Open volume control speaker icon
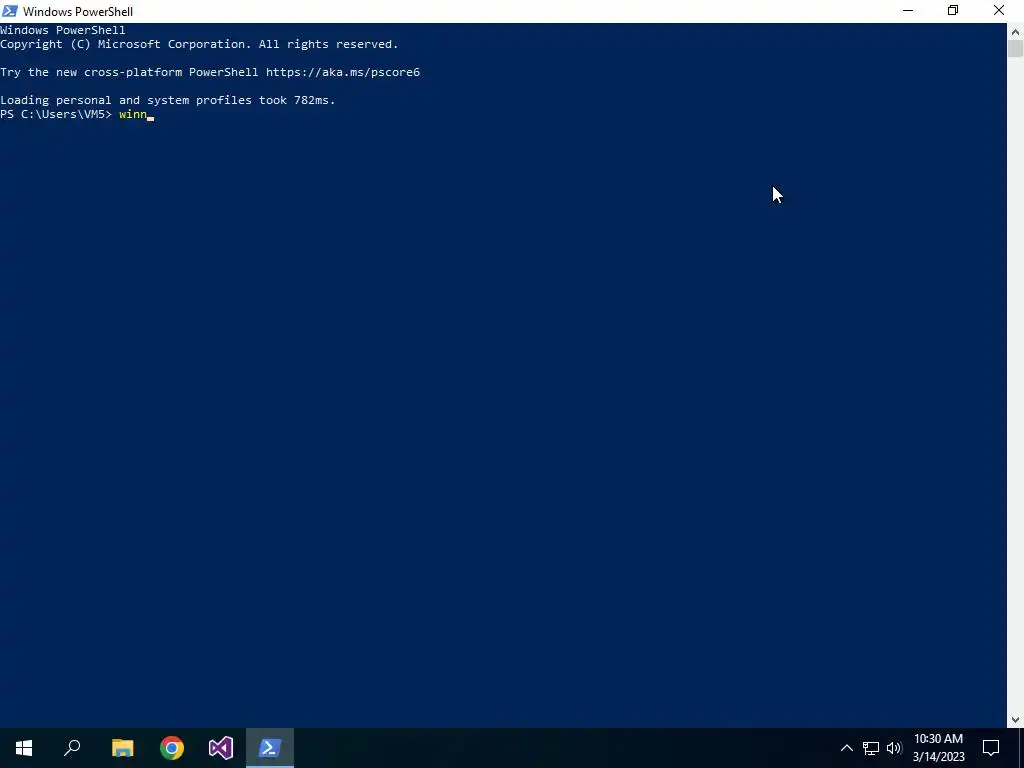The height and width of the screenshot is (768, 1024). pyautogui.click(x=894, y=748)
